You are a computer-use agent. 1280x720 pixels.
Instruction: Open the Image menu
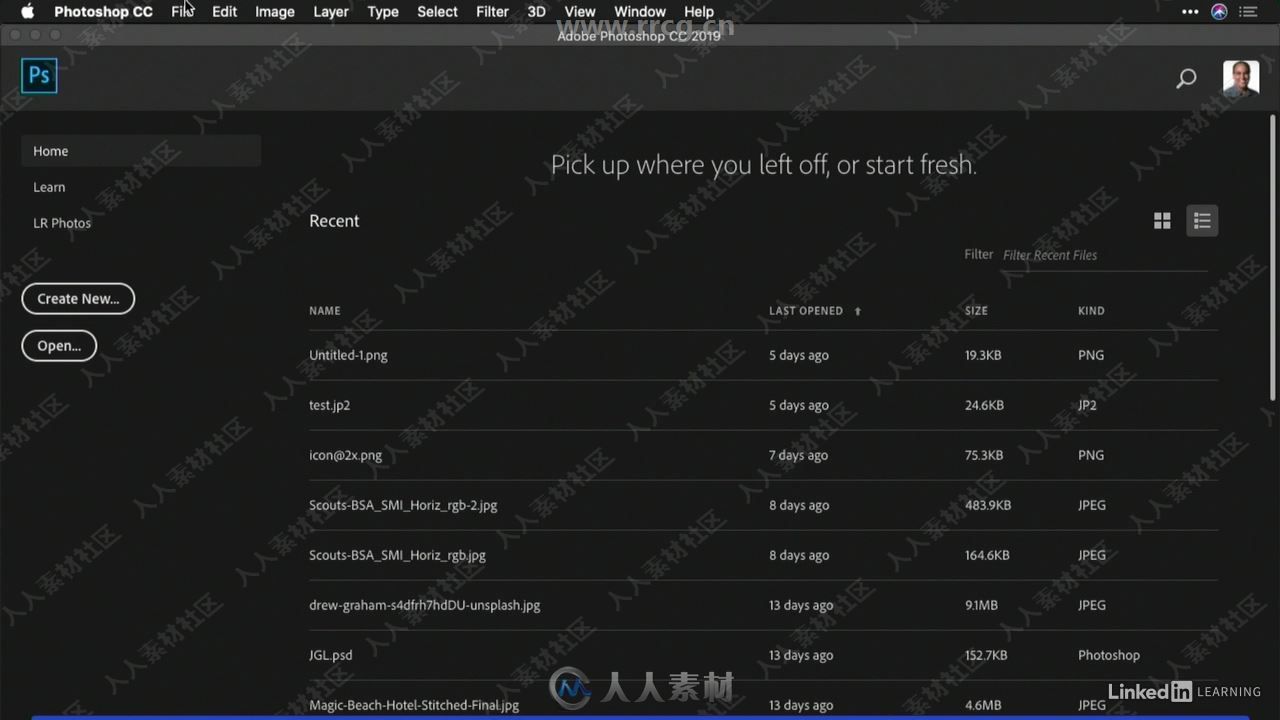[x=275, y=12]
